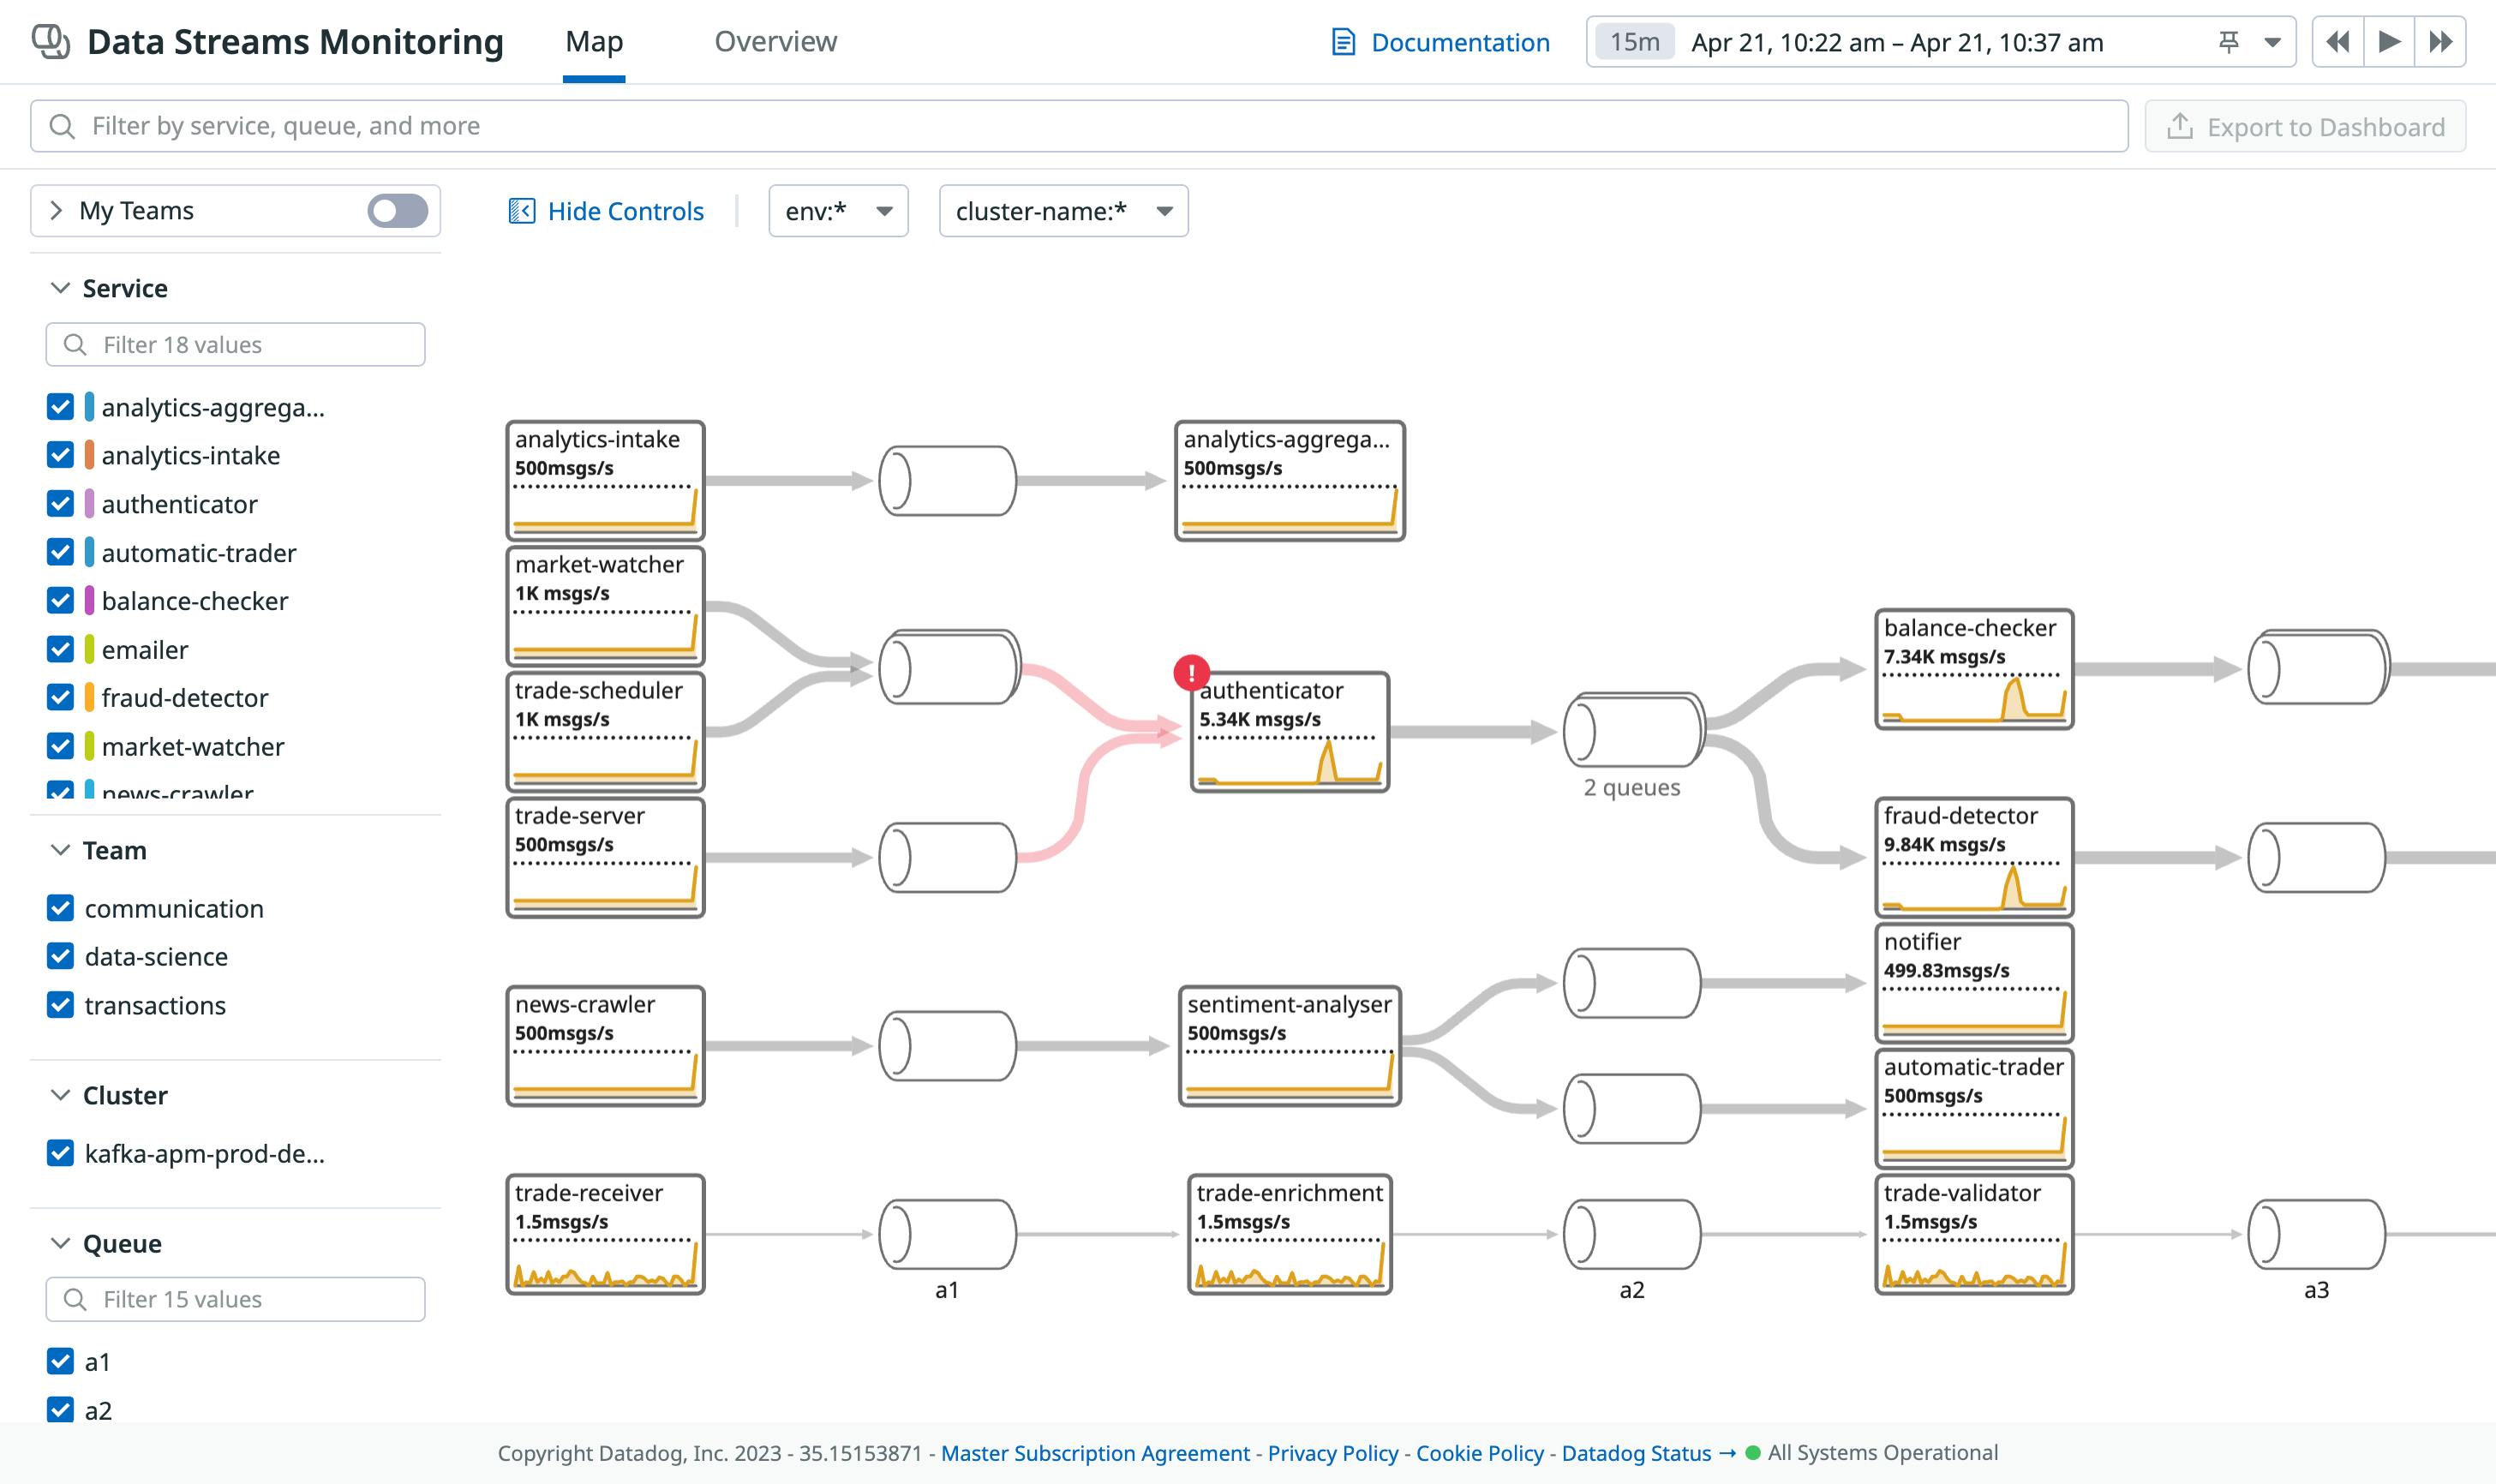Click the fast-forward time icon
The width and height of the screenshot is (2496, 1484).
coord(2440,42)
